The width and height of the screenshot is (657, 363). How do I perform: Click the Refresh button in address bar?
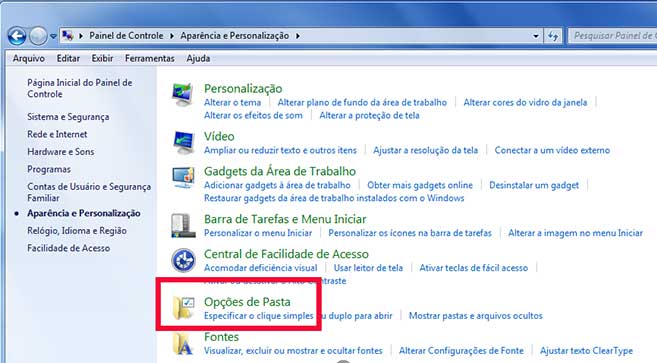tap(553, 36)
